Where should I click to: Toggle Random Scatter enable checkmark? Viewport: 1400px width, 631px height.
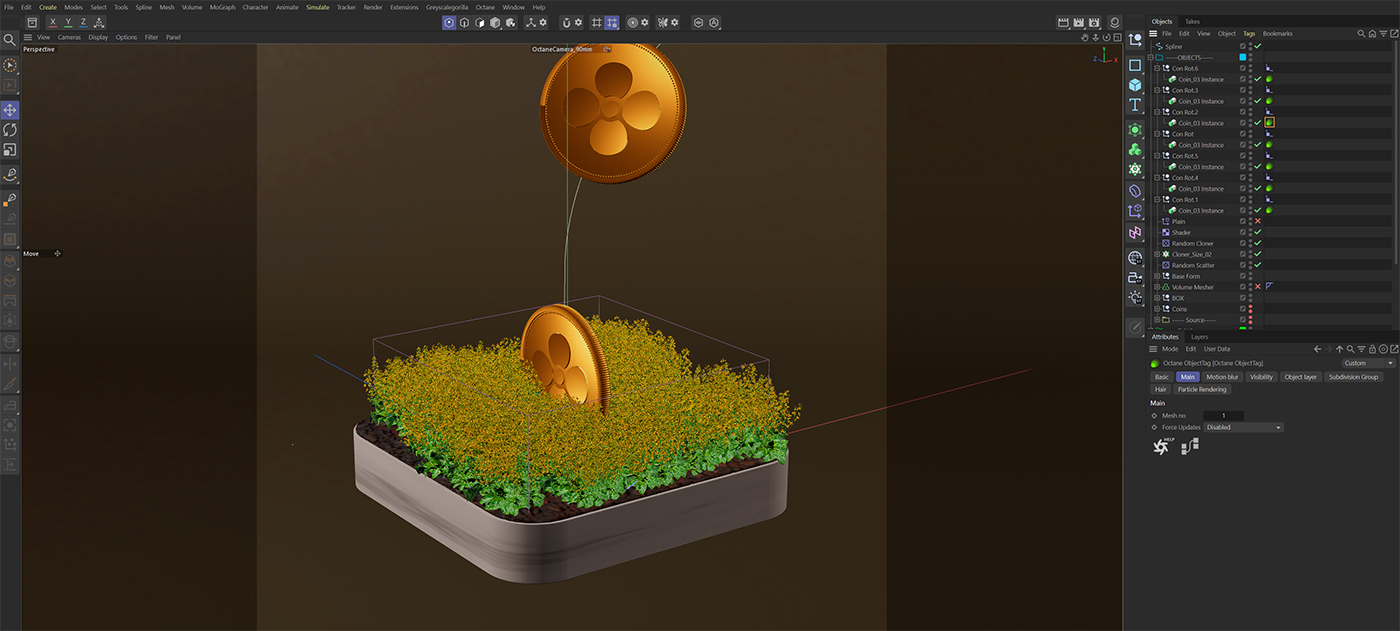click(1258, 265)
